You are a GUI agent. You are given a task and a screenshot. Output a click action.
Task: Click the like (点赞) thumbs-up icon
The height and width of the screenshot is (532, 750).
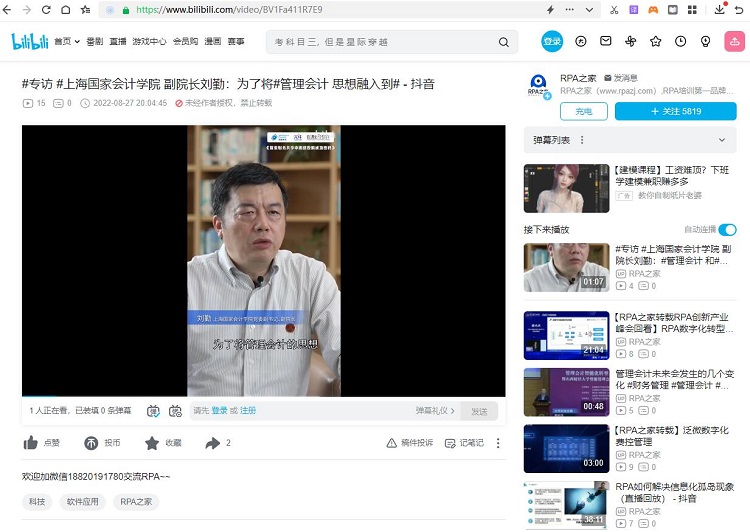(x=31, y=442)
